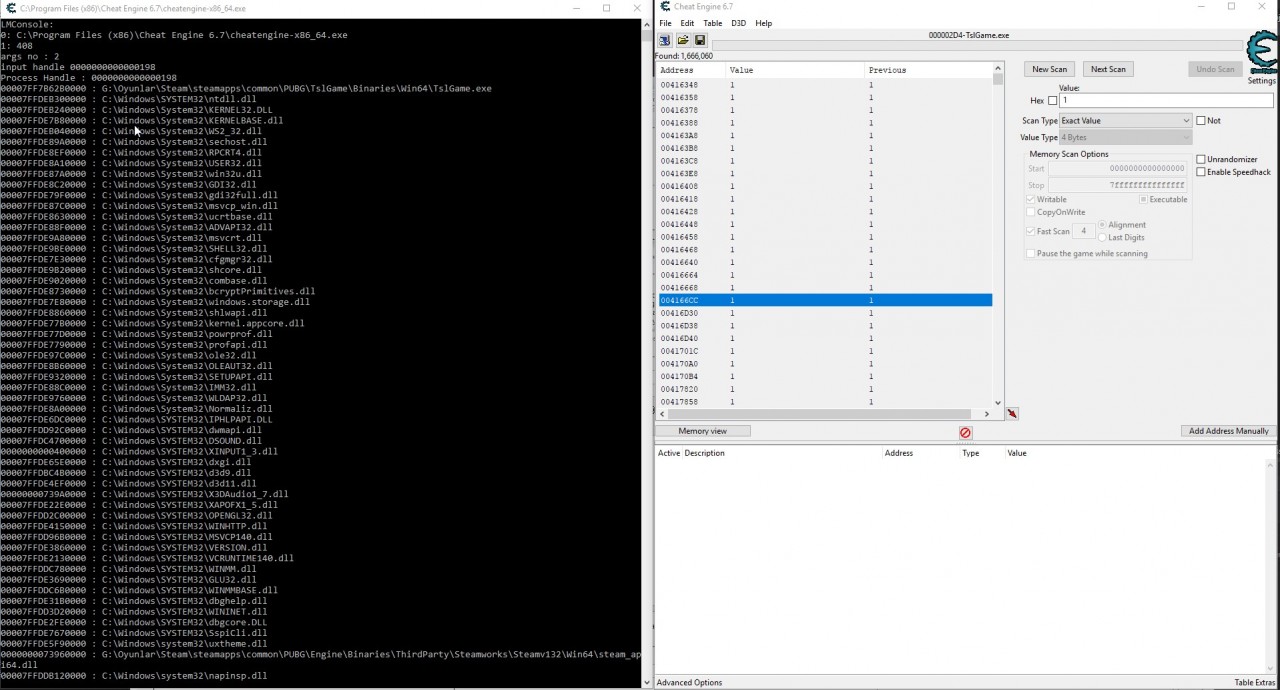Image resolution: width=1280 pixels, height=690 pixels.
Task: Enable the Not checkbox
Action: [x=1201, y=121]
